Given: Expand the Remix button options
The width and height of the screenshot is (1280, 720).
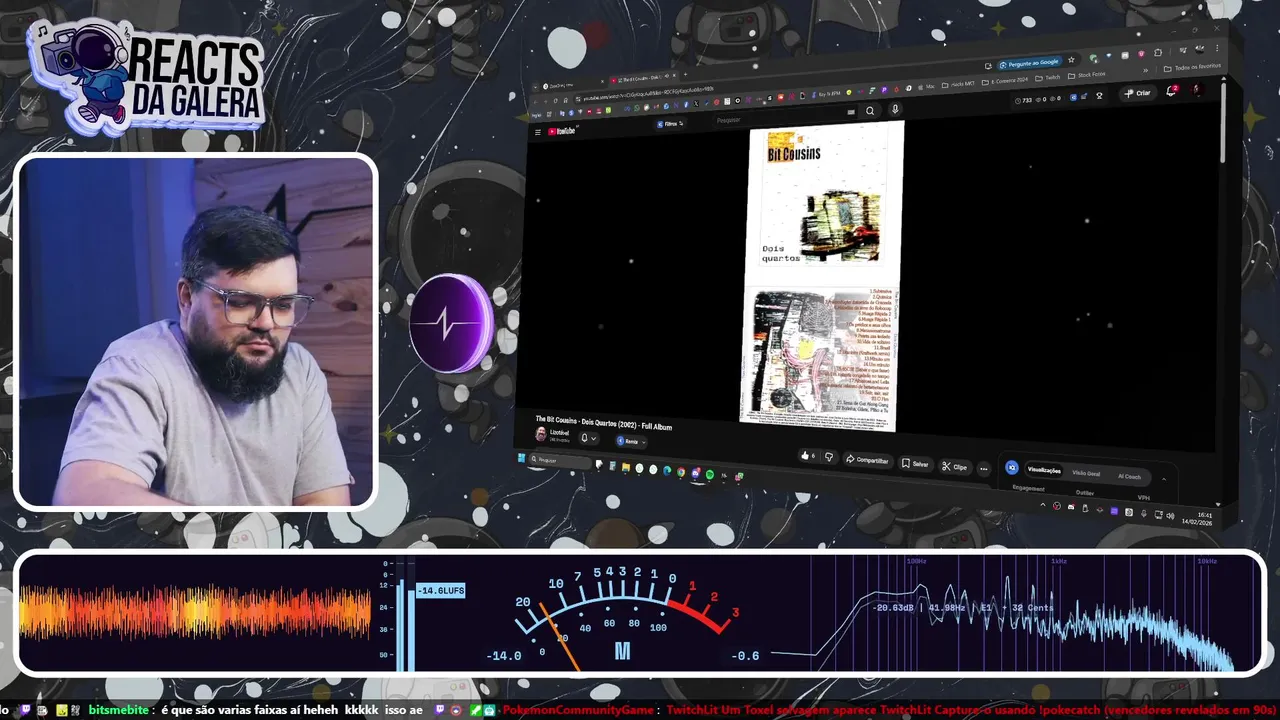Looking at the screenshot, I should pos(631,441).
